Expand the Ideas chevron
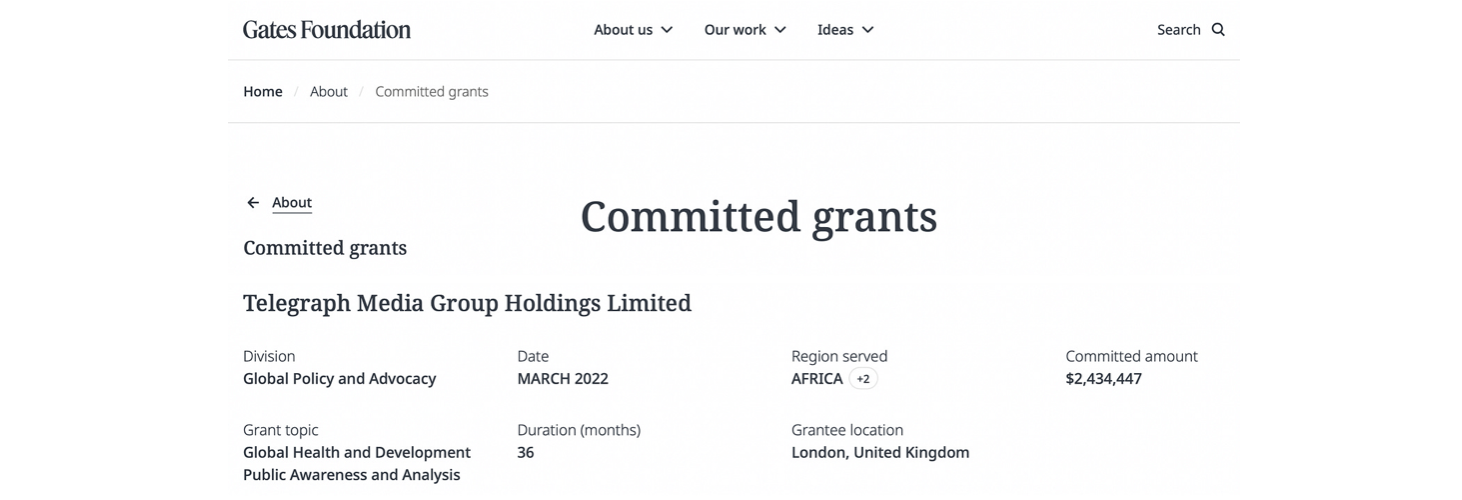1462x500 pixels. point(868,30)
